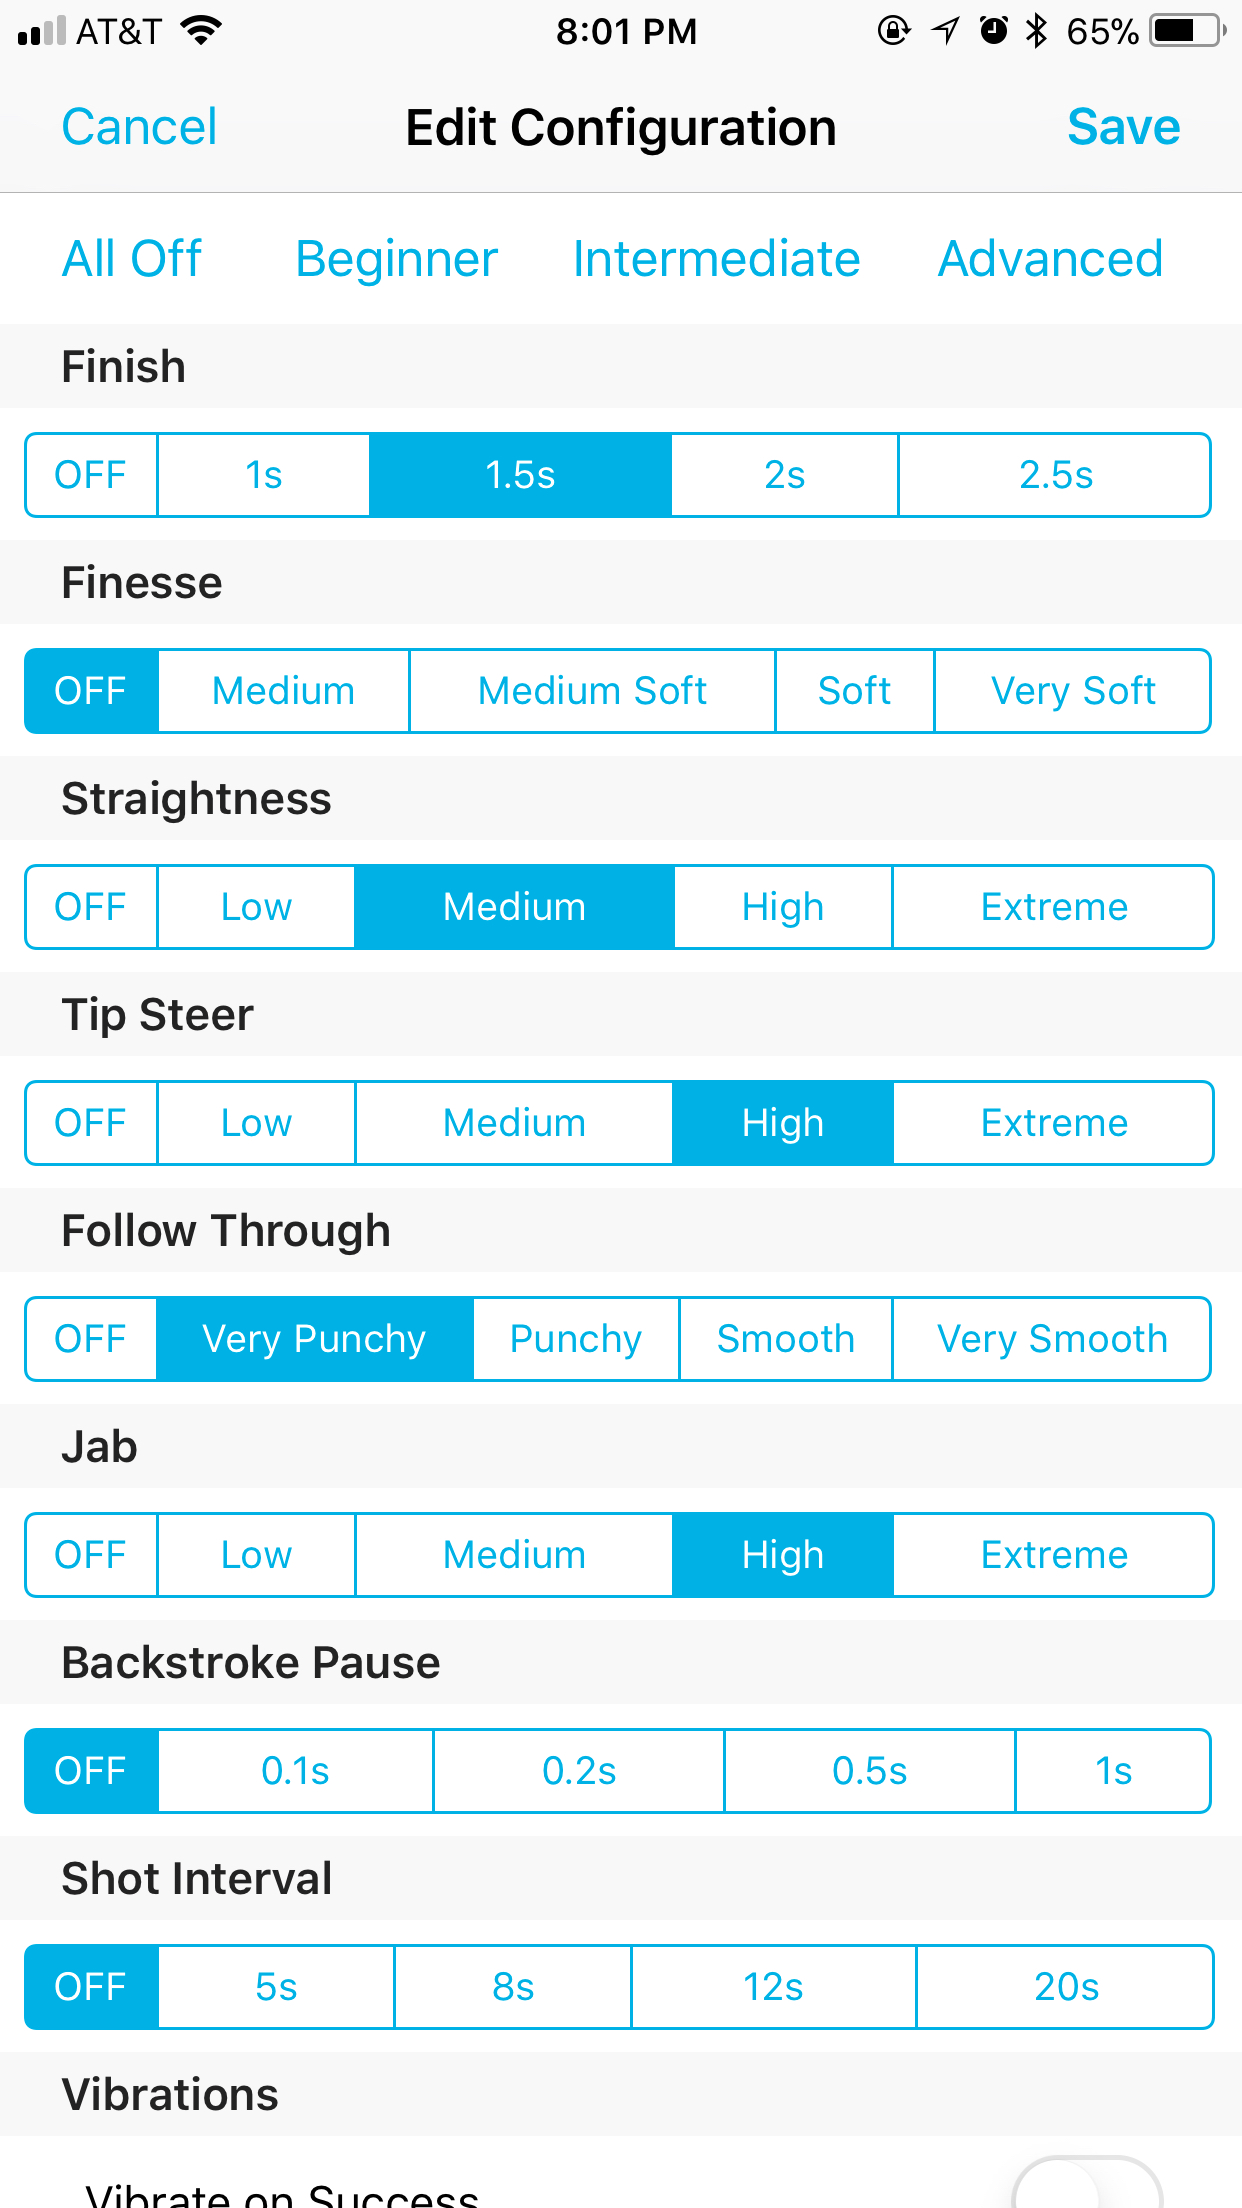Tap the location arrow status icon
This screenshot has height=2208, width=1242.
pyautogui.click(x=945, y=31)
